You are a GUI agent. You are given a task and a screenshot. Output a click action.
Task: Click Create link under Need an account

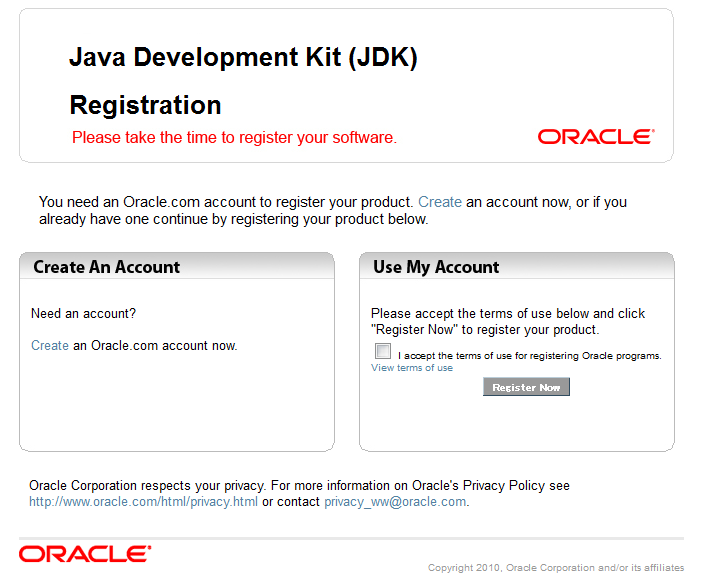[x=50, y=346]
